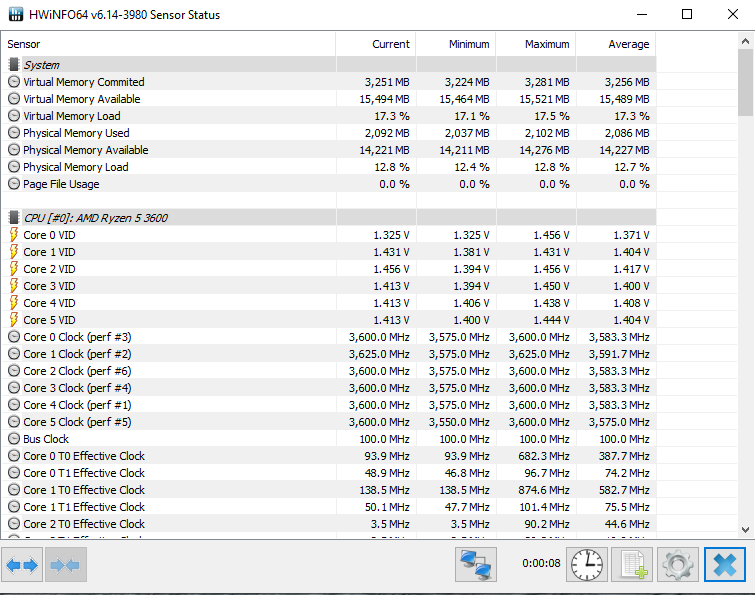
Task: Click the Minimum column header
Action: (x=469, y=44)
